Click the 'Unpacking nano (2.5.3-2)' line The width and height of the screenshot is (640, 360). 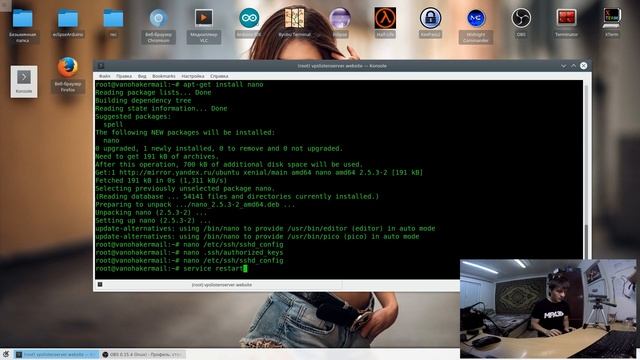(x=151, y=213)
